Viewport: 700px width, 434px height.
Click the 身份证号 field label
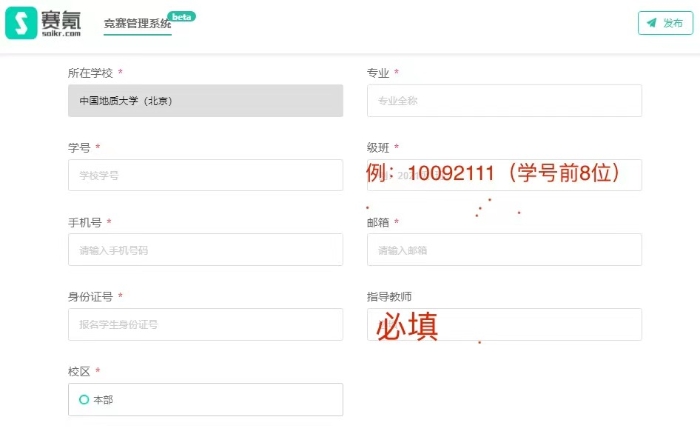coord(90,297)
